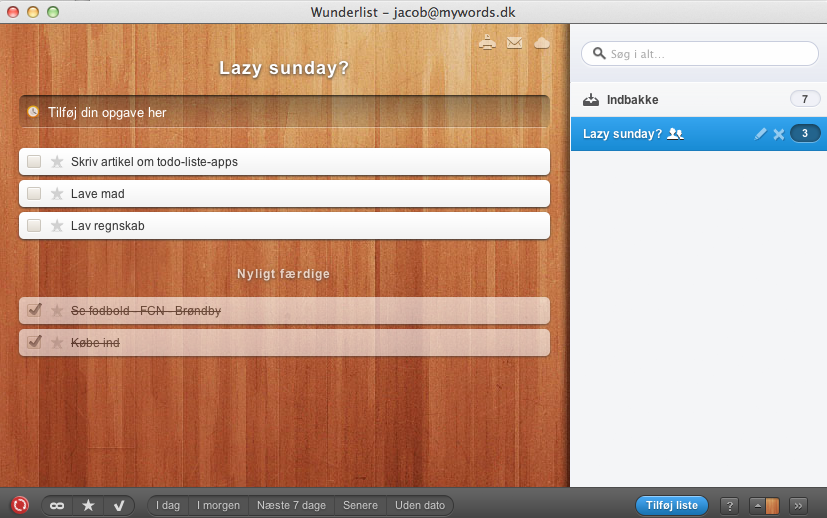Screen dimensions: 827x518
Task: Click the clock icon in add-task field
Action: pos(33,112)
